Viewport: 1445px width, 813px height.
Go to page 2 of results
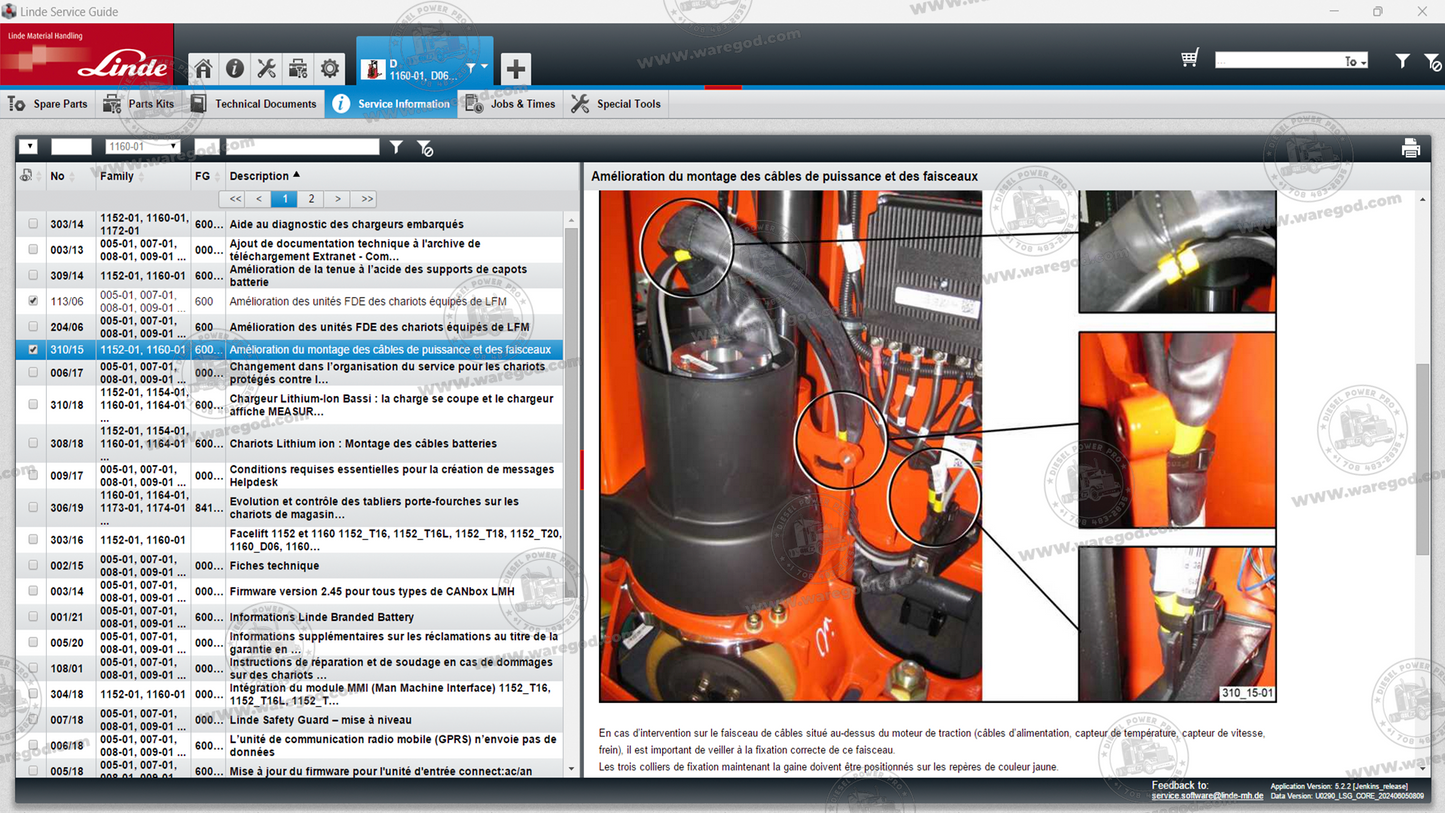click(310, 199)
